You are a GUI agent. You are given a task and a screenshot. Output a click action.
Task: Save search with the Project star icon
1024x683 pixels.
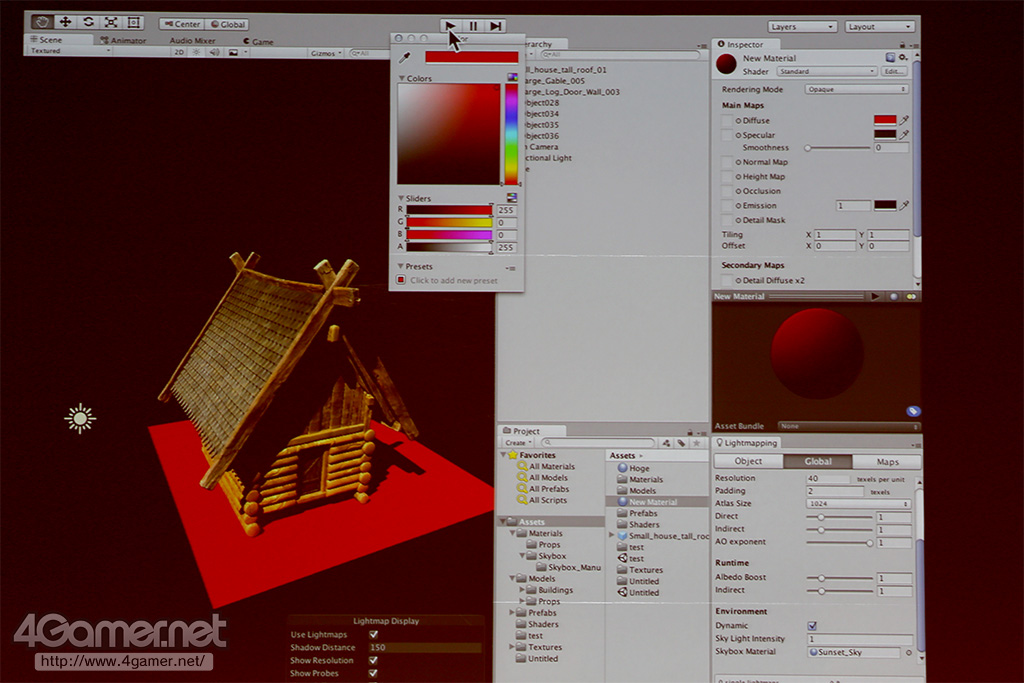(x=697, y=443)
